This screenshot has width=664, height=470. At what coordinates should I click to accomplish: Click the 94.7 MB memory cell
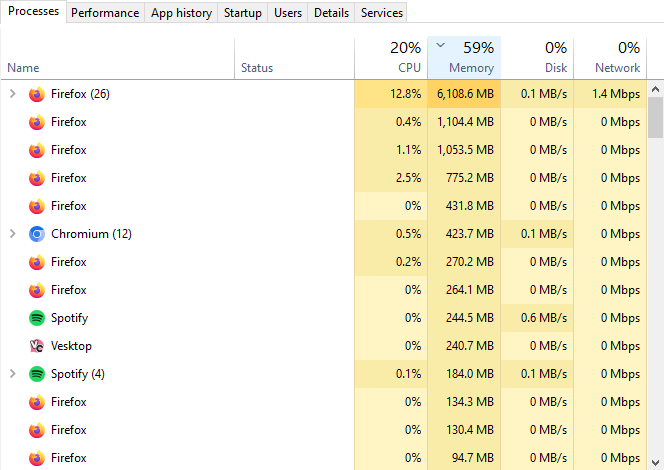(x=464, y=458)
